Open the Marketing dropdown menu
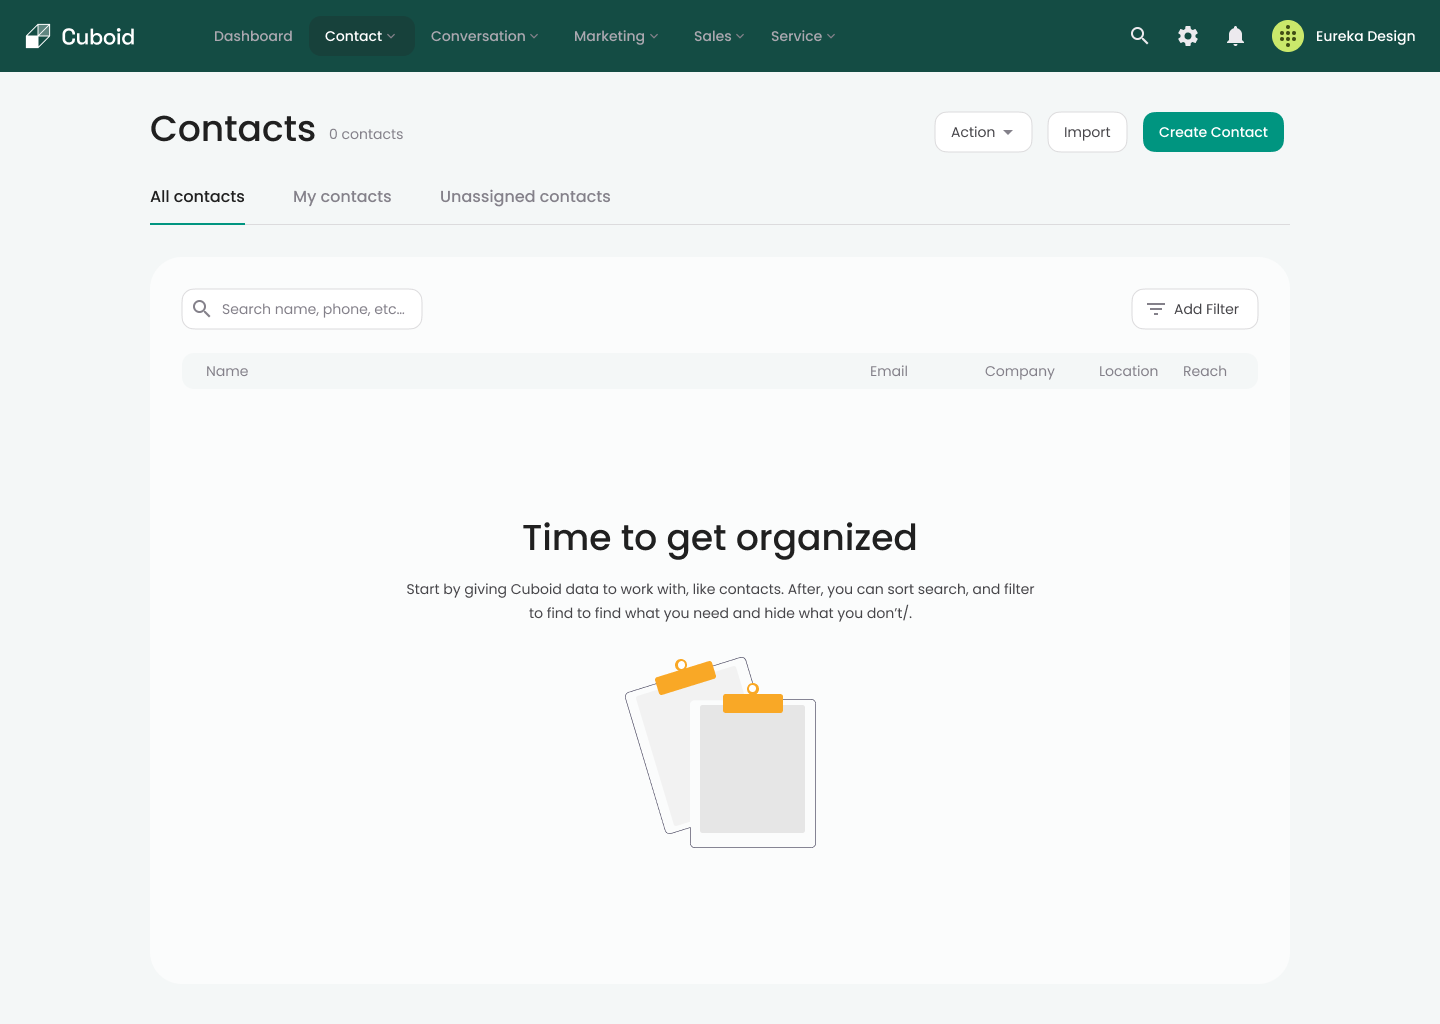The height and width of the screenshot is (1024, 1440). 615,36
